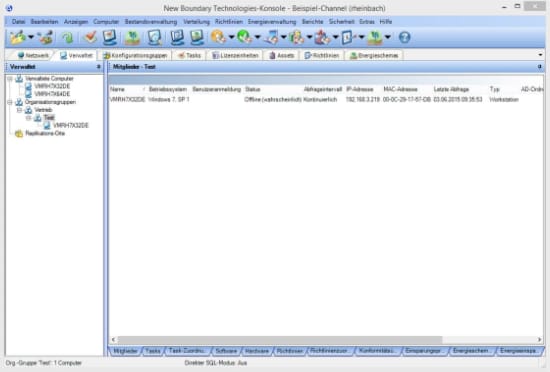Sort list by Status column header
Viewport: 550px width, 372px height.
[x=253, y=89]
